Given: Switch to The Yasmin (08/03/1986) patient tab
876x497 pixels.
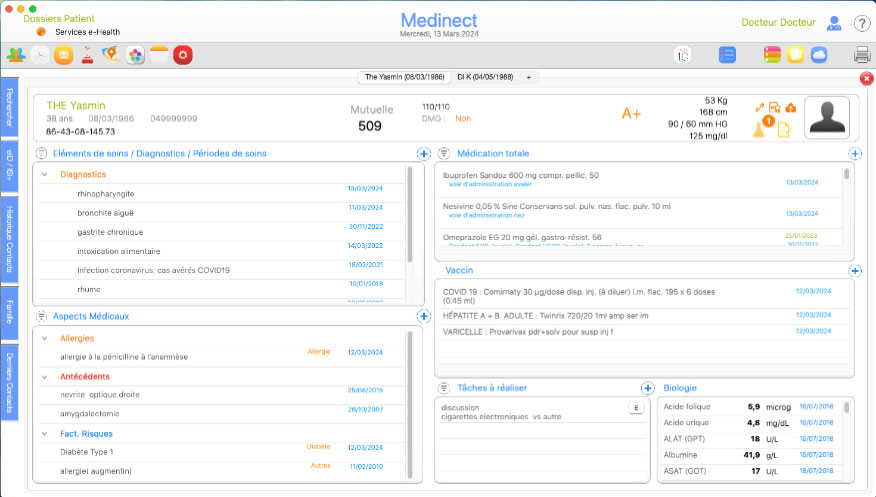Looking at the screenshot, I should click(404, 77).
